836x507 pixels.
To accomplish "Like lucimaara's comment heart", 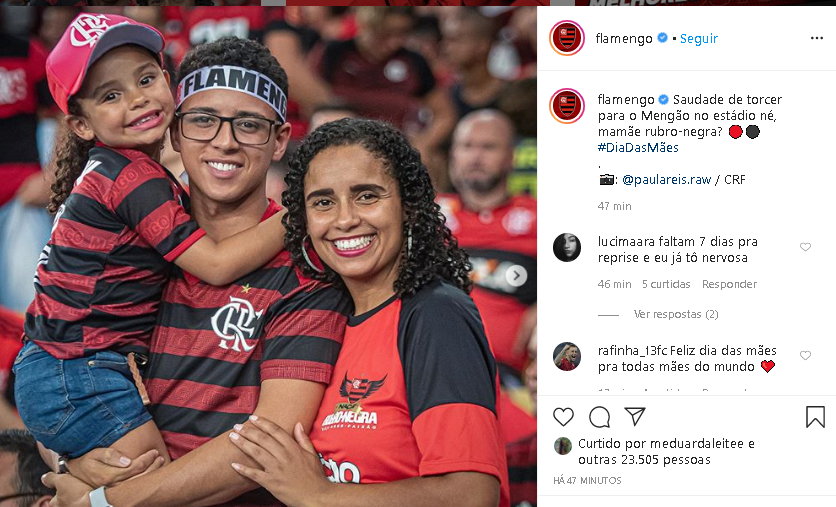I will pyautogui.click(x=805, y=247).
